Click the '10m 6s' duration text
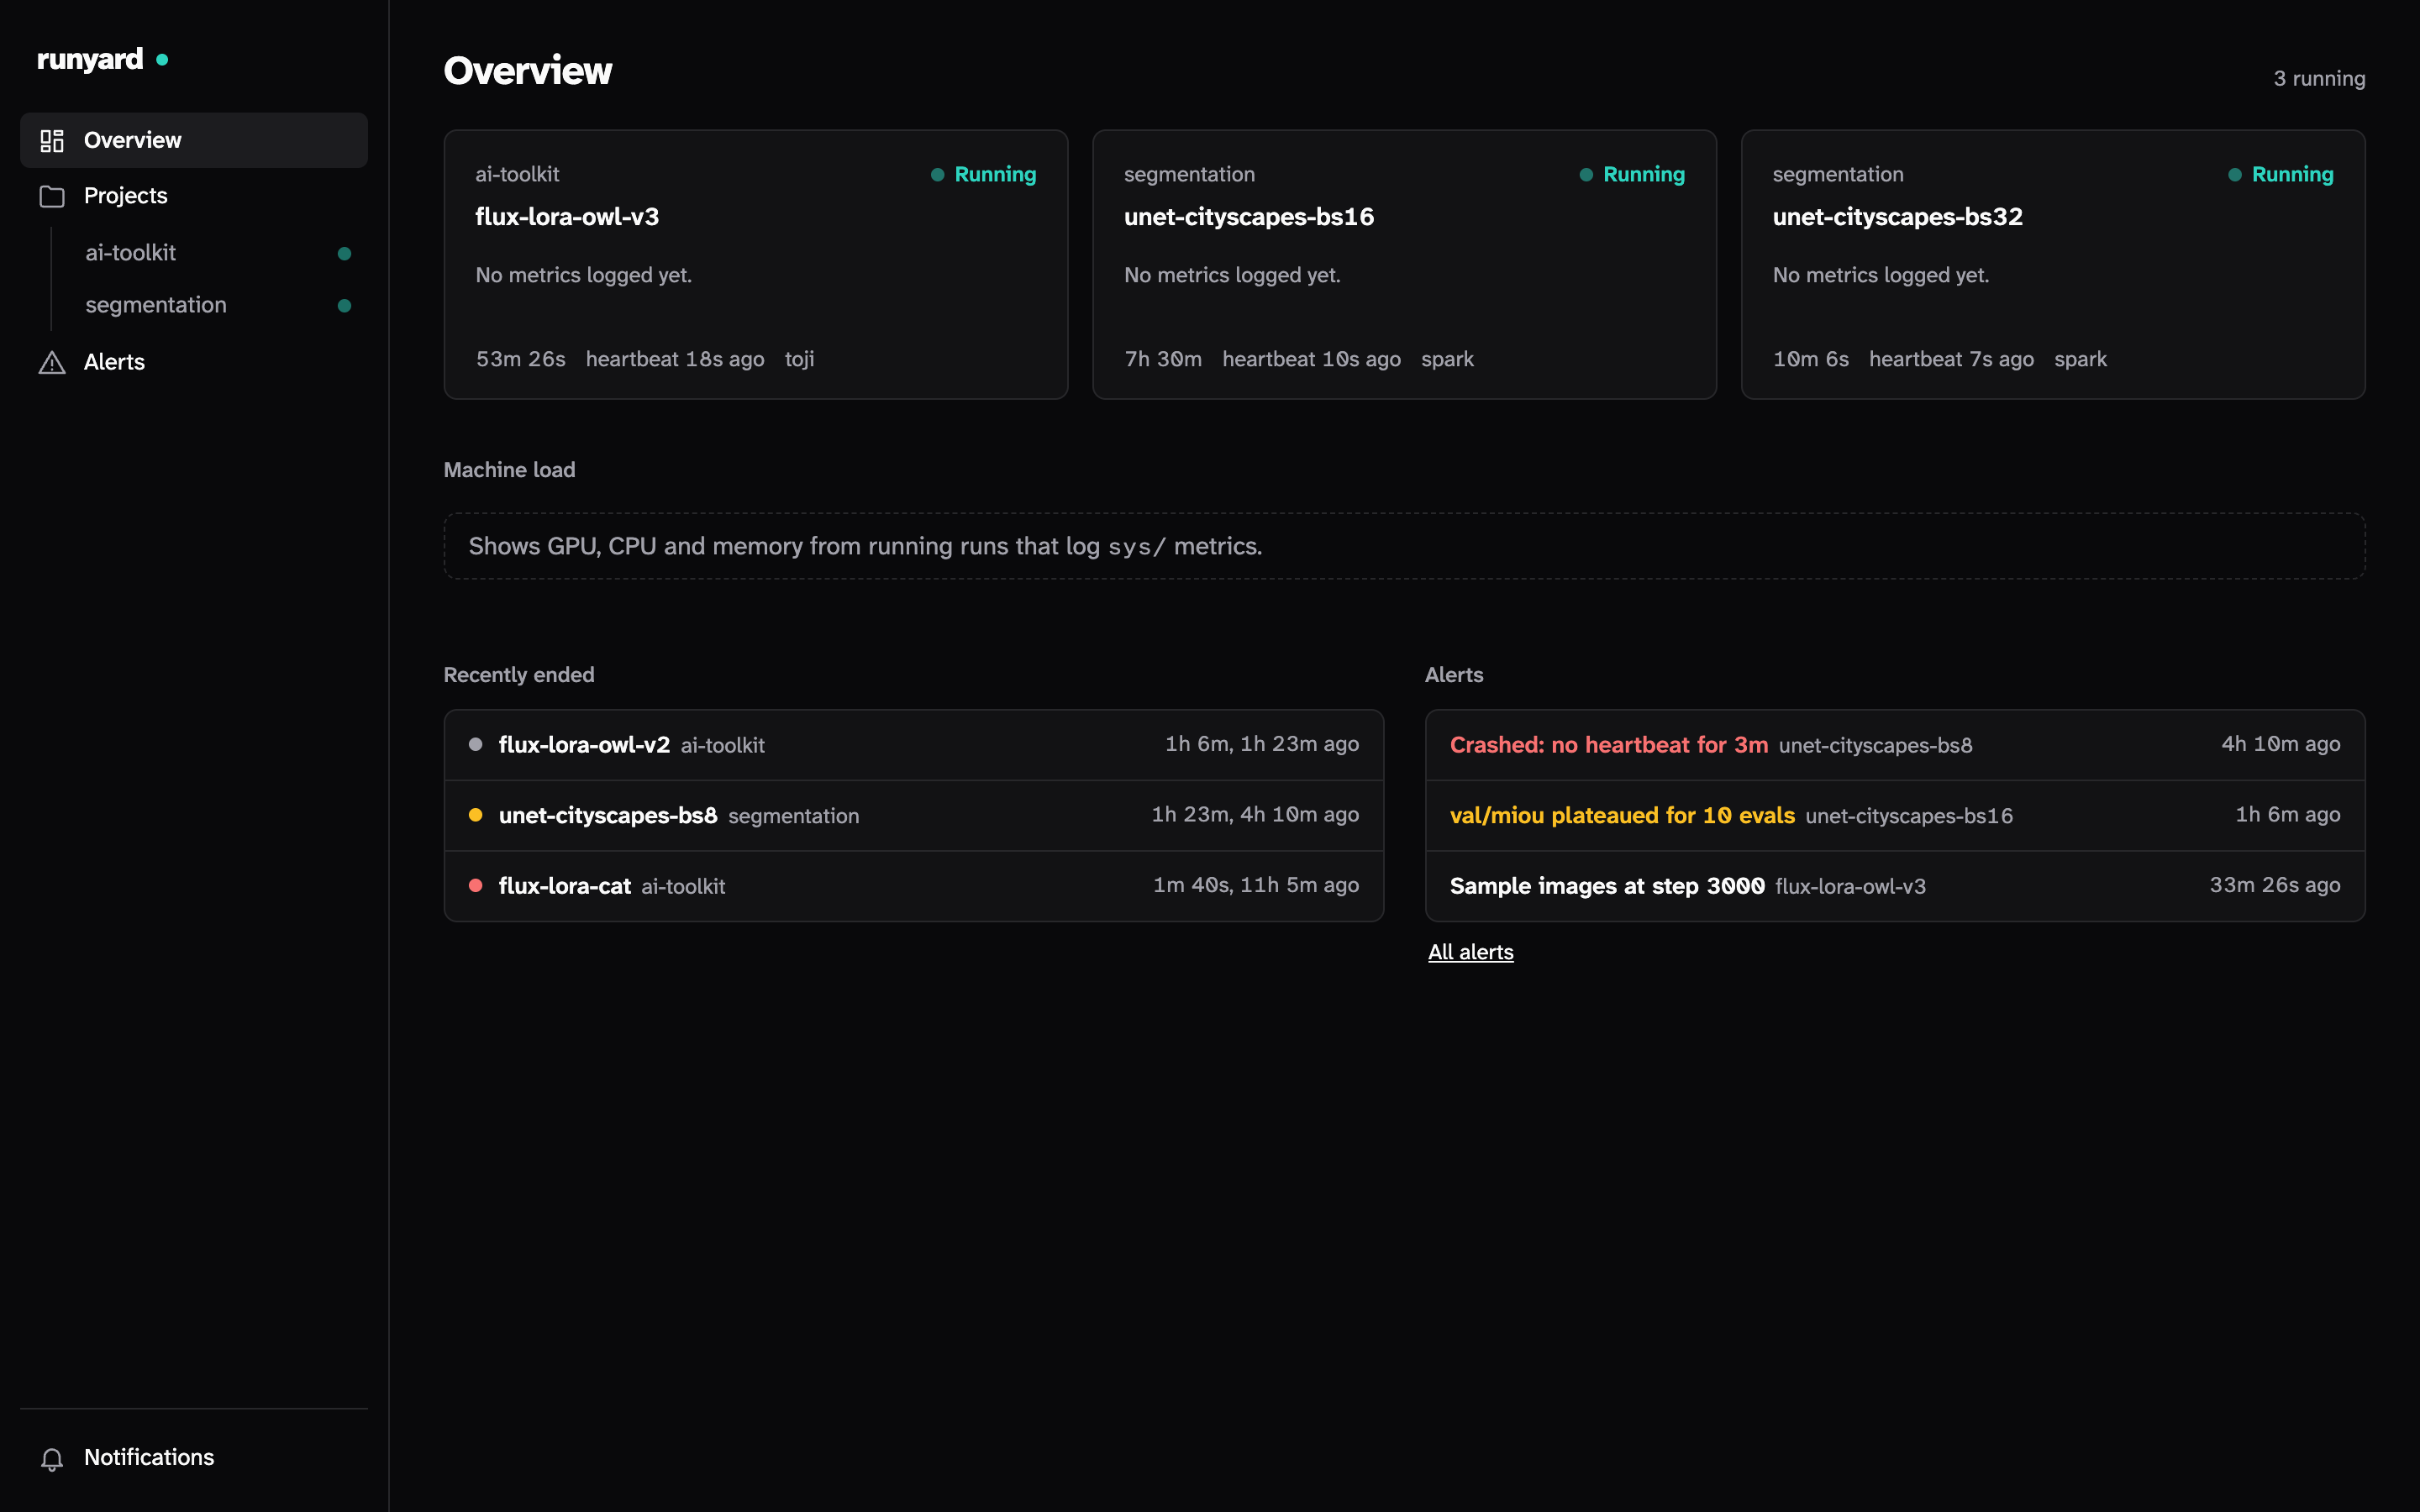The image size is (2420, 1512). [x=1811, y=359]
